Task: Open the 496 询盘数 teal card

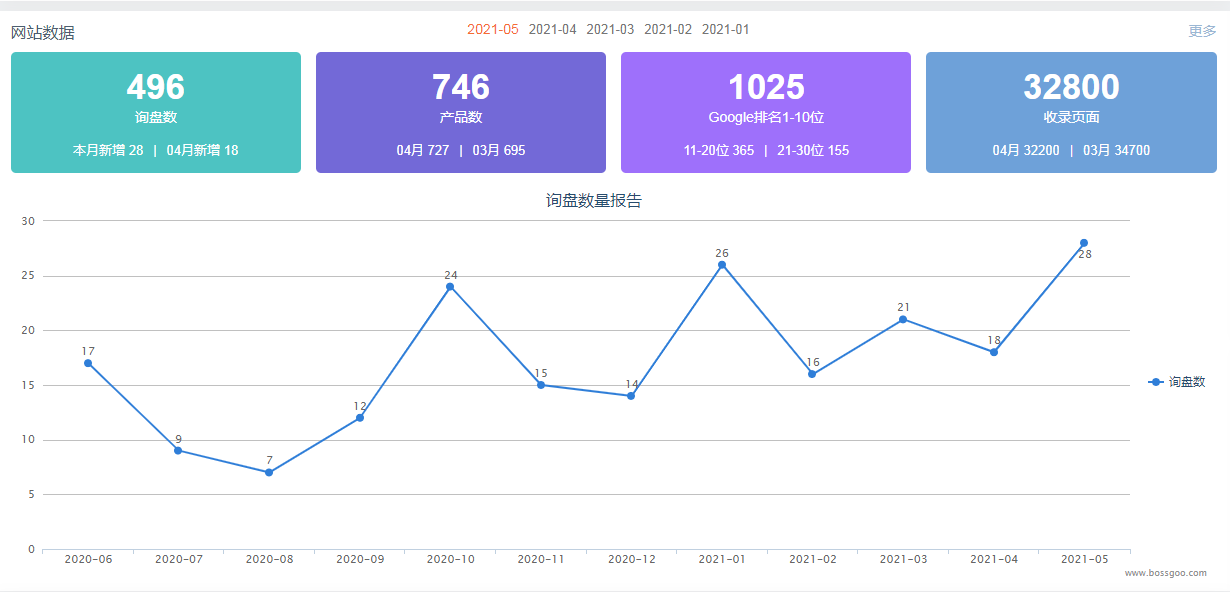Action: click(x=156, y=112)
